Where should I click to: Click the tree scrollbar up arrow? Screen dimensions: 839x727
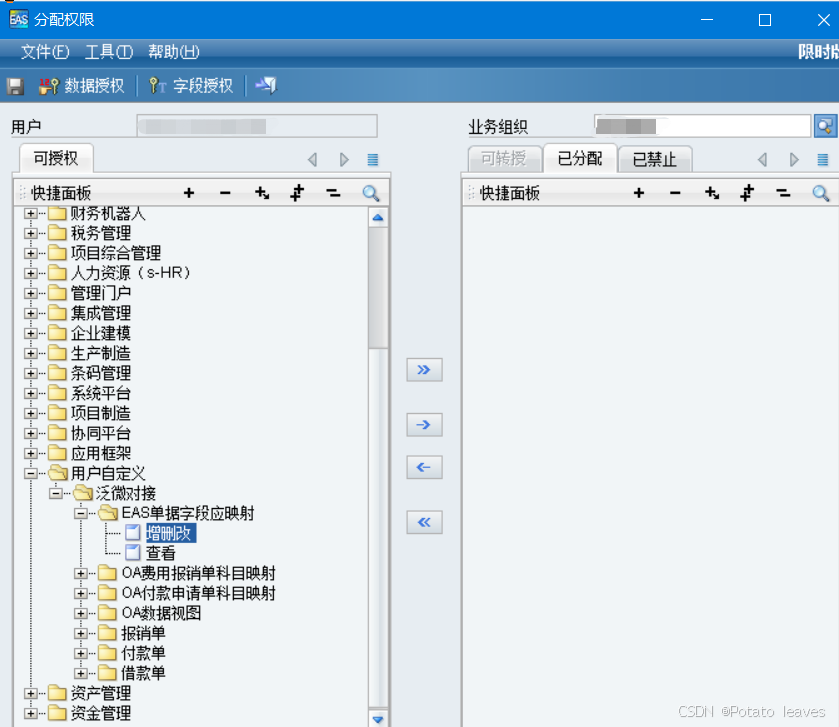(x=378, y=218)
